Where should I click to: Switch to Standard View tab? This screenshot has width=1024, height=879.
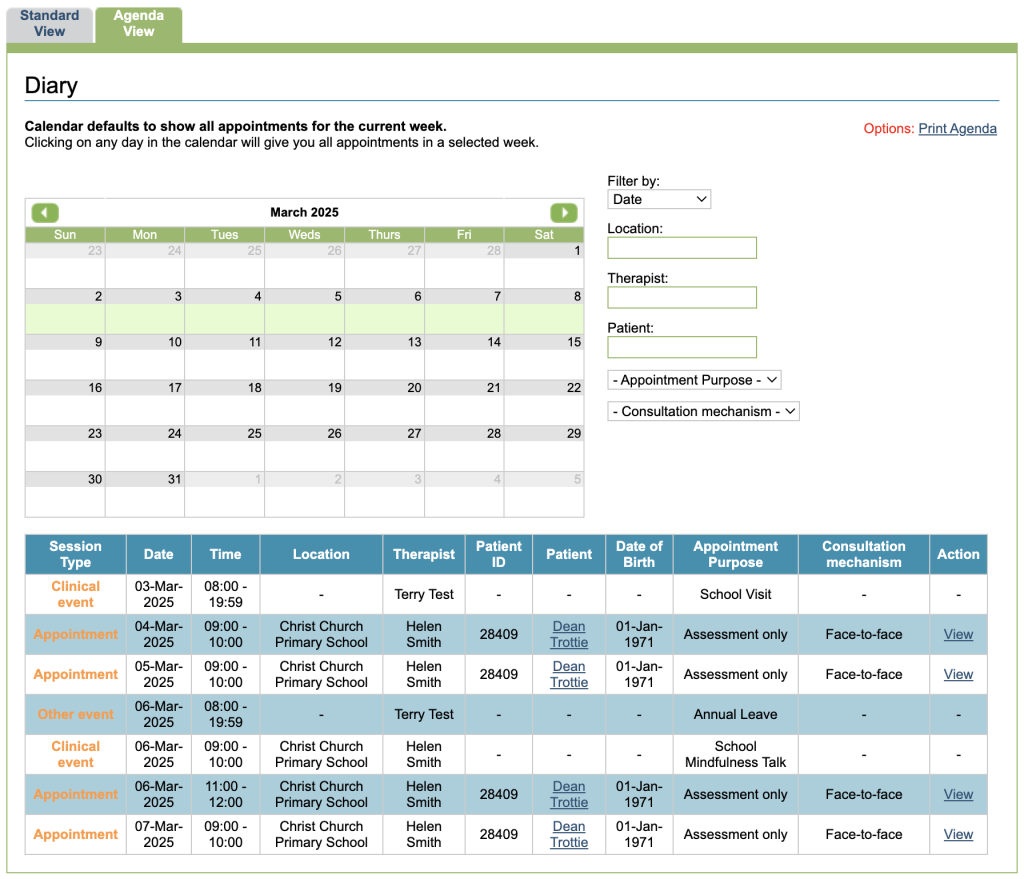click(50, 24)
